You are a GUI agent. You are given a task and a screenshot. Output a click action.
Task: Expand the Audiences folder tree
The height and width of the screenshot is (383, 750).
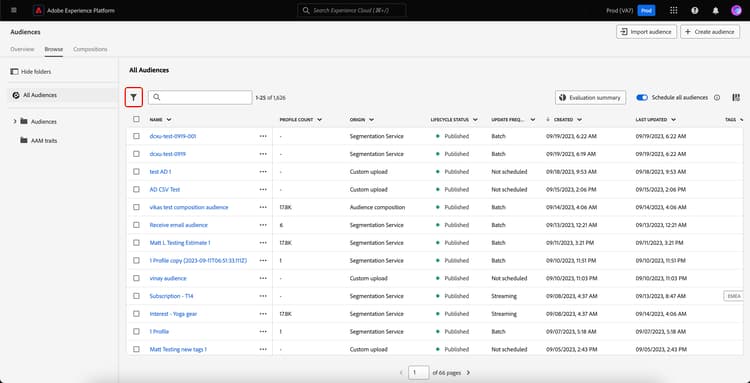pyautogui.click(x=15, y=122)
